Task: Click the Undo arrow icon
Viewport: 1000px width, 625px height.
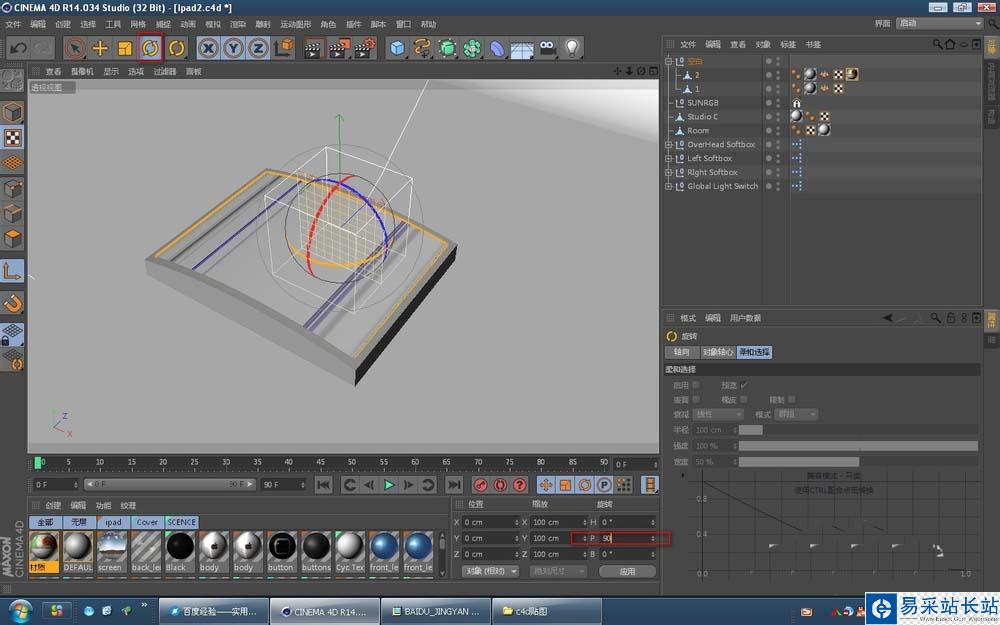Action: (x=18, y=47)
